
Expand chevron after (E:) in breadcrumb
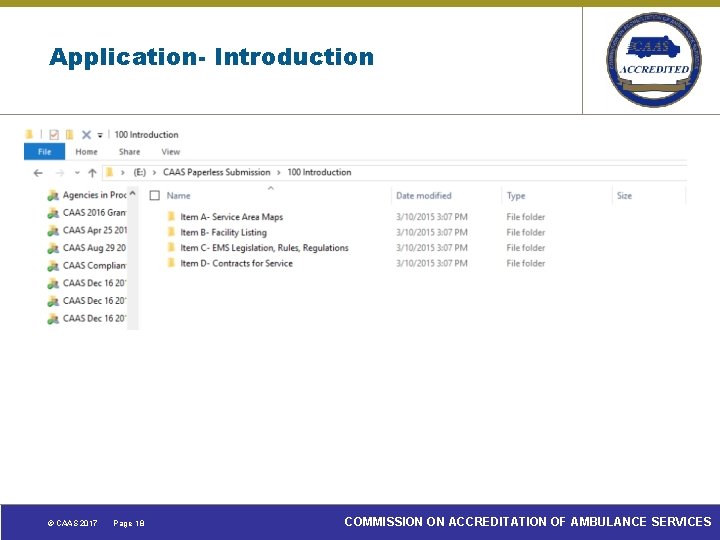154,173
